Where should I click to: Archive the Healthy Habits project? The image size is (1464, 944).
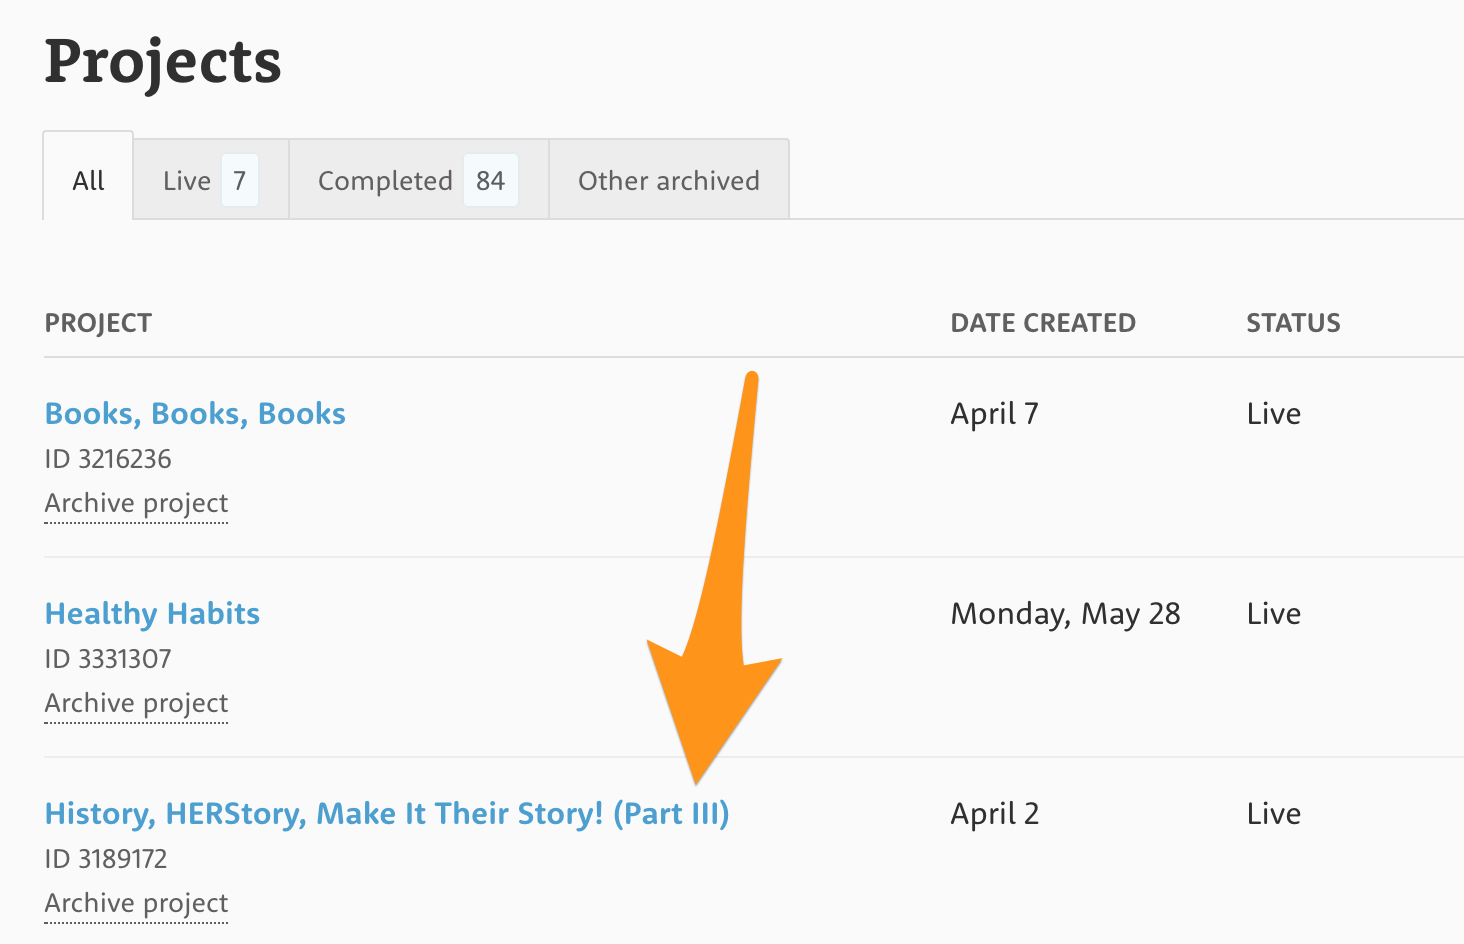click(x=136, y=703)
